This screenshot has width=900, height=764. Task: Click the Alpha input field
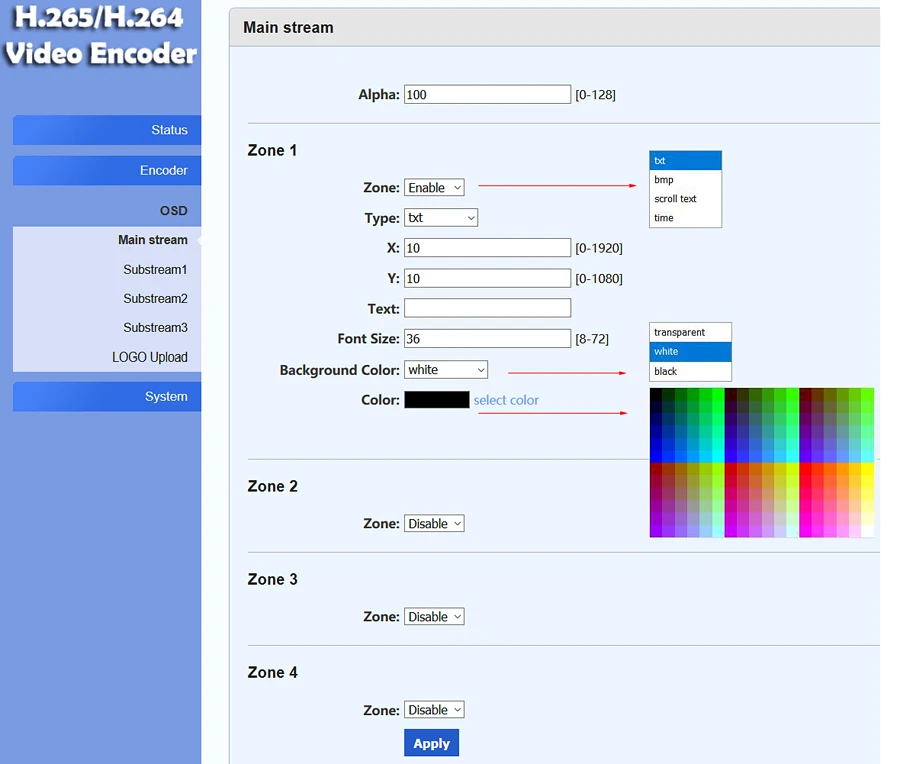click(487, 95)
